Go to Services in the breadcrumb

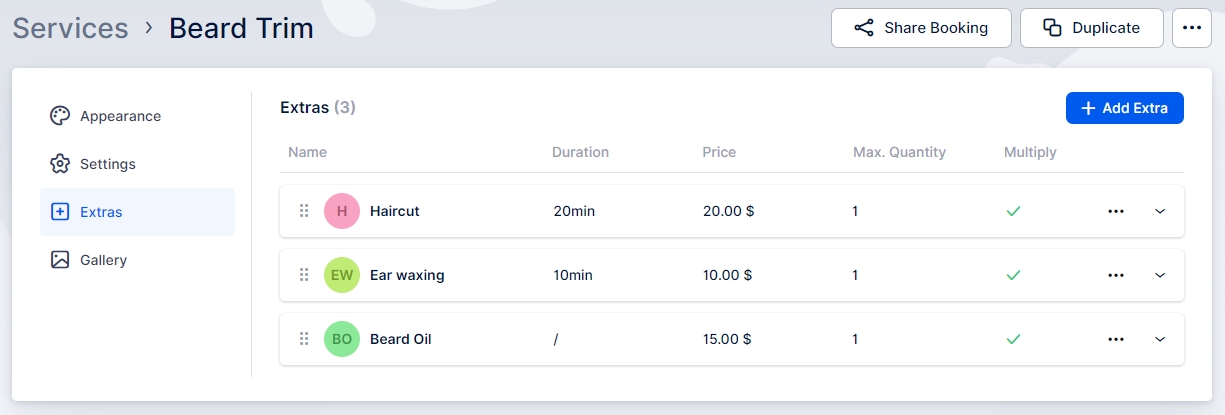click(x=70, y=28)
